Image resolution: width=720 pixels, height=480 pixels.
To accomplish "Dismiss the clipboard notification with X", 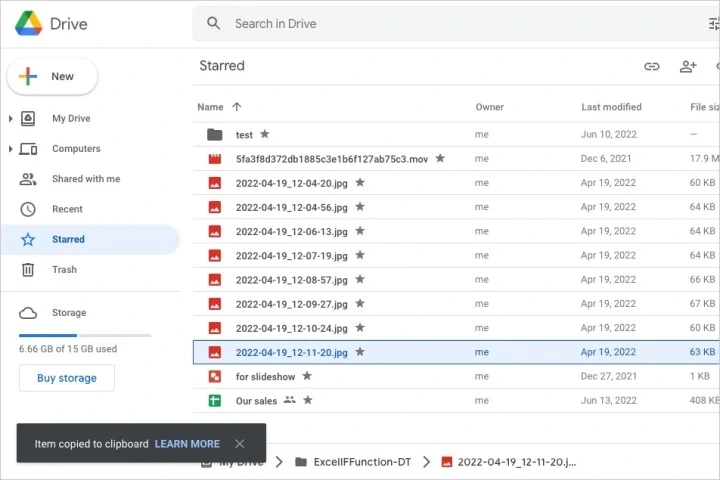I will (x=240, y=444).
